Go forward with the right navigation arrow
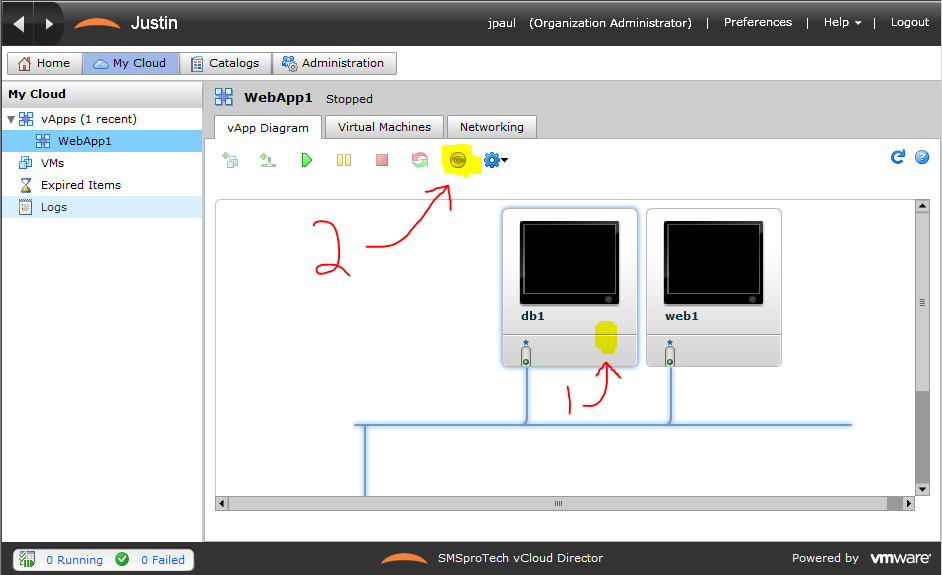The height and width of the screenshot is (575, 942). [x=49, y=23]
